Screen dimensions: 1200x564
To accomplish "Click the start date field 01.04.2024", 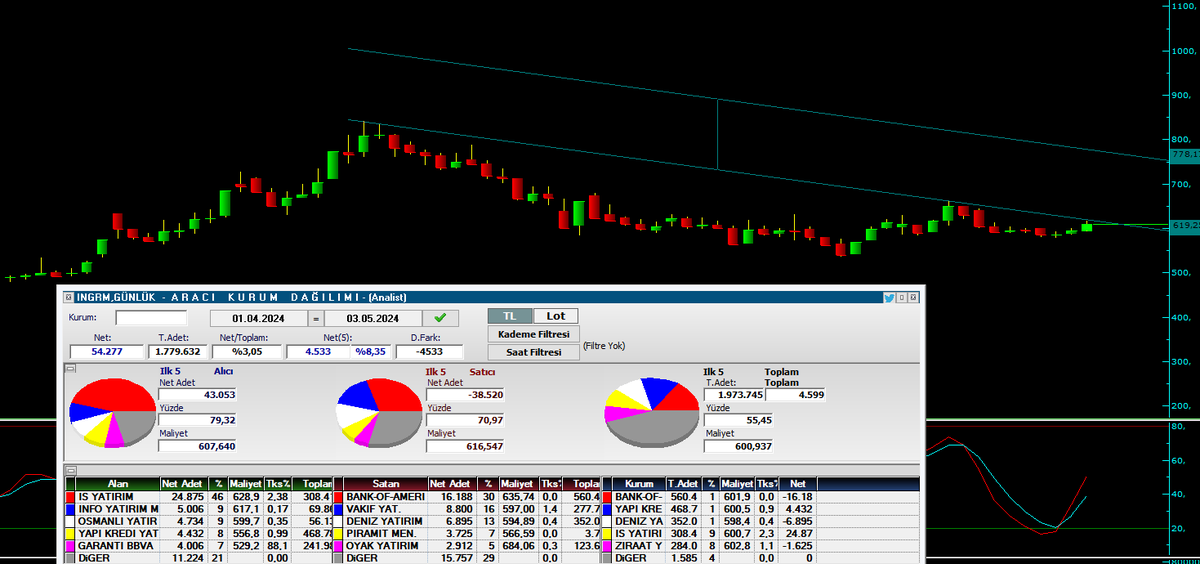I will pyautogui.click(x=257, y=318).
